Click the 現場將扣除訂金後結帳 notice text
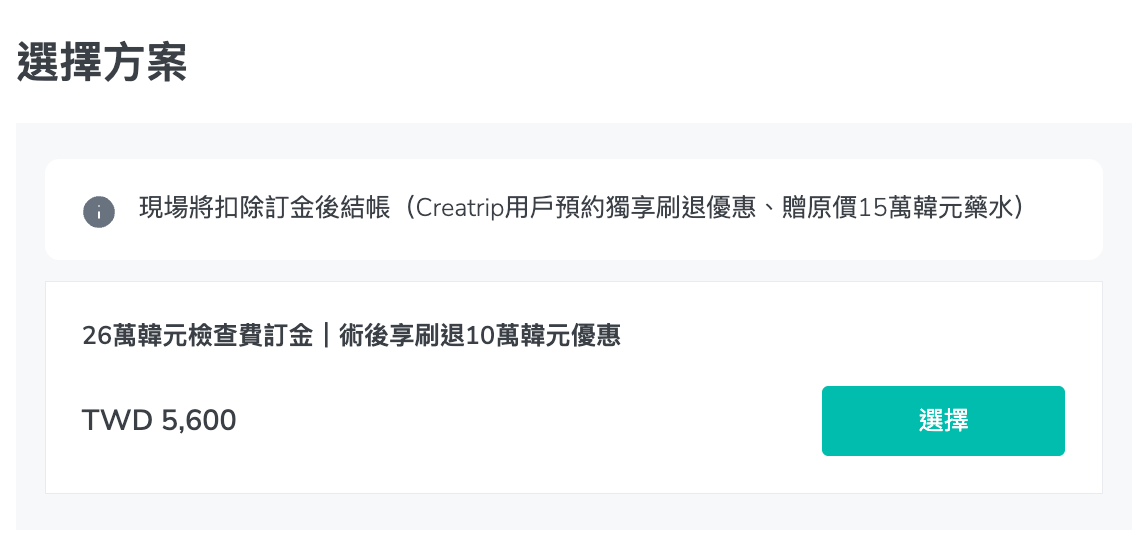 [264, 209]
